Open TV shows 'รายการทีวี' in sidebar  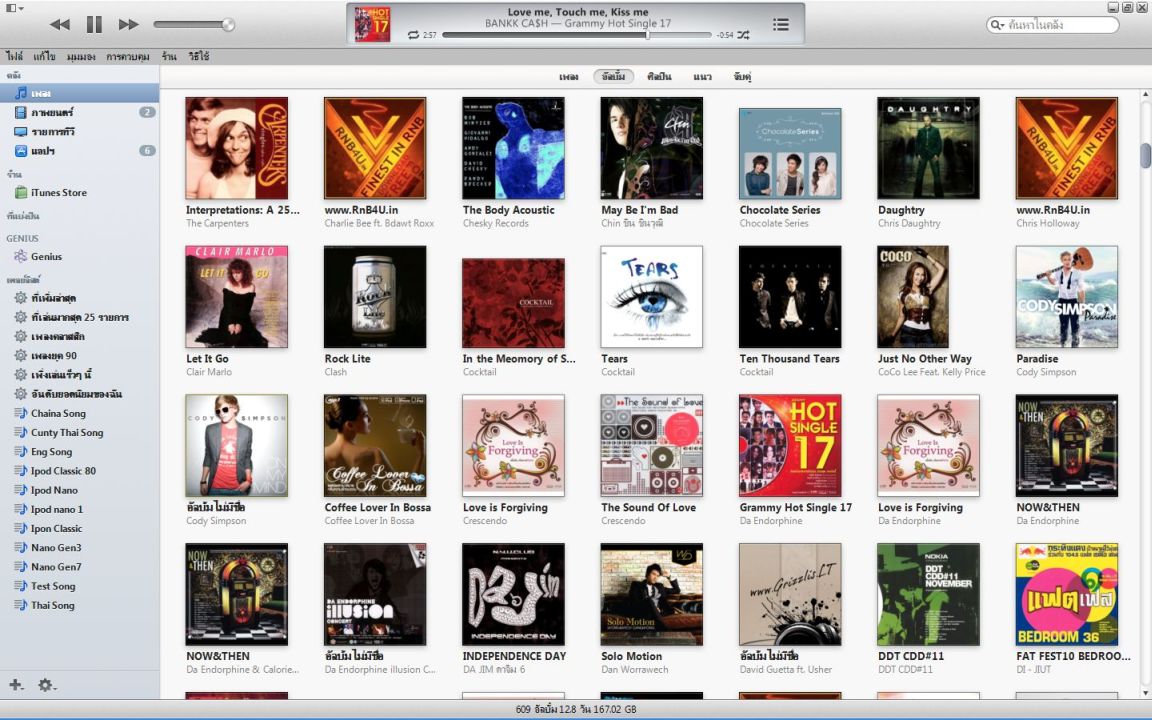click(79, 132)
